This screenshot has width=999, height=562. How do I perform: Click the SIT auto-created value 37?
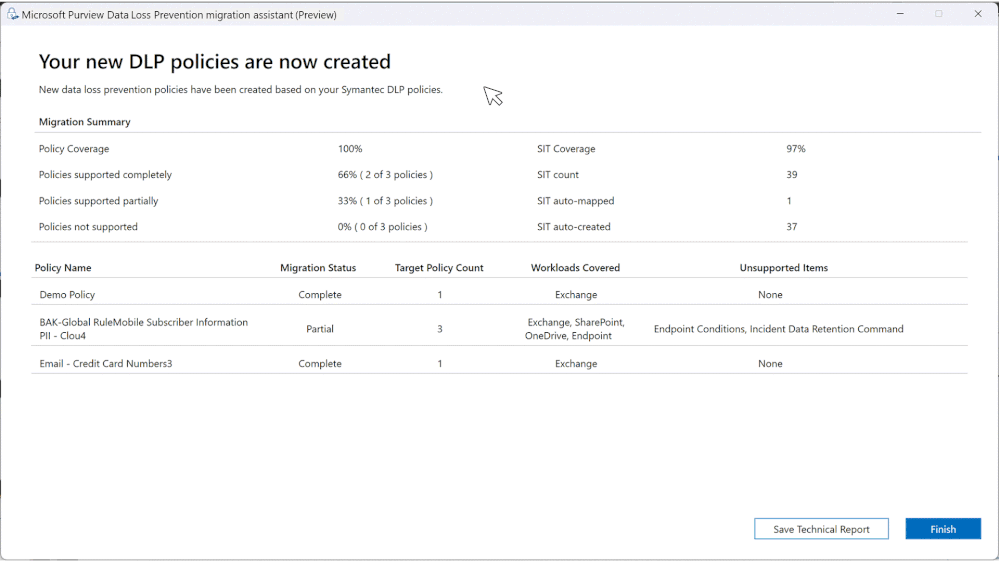point(791,227)
